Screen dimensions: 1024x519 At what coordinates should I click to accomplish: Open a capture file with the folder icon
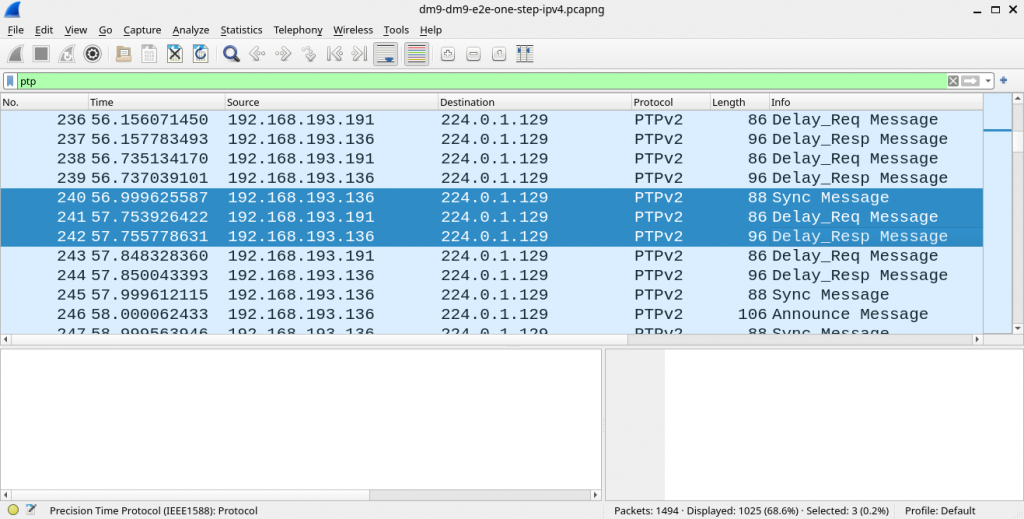[x=123, y=54]
